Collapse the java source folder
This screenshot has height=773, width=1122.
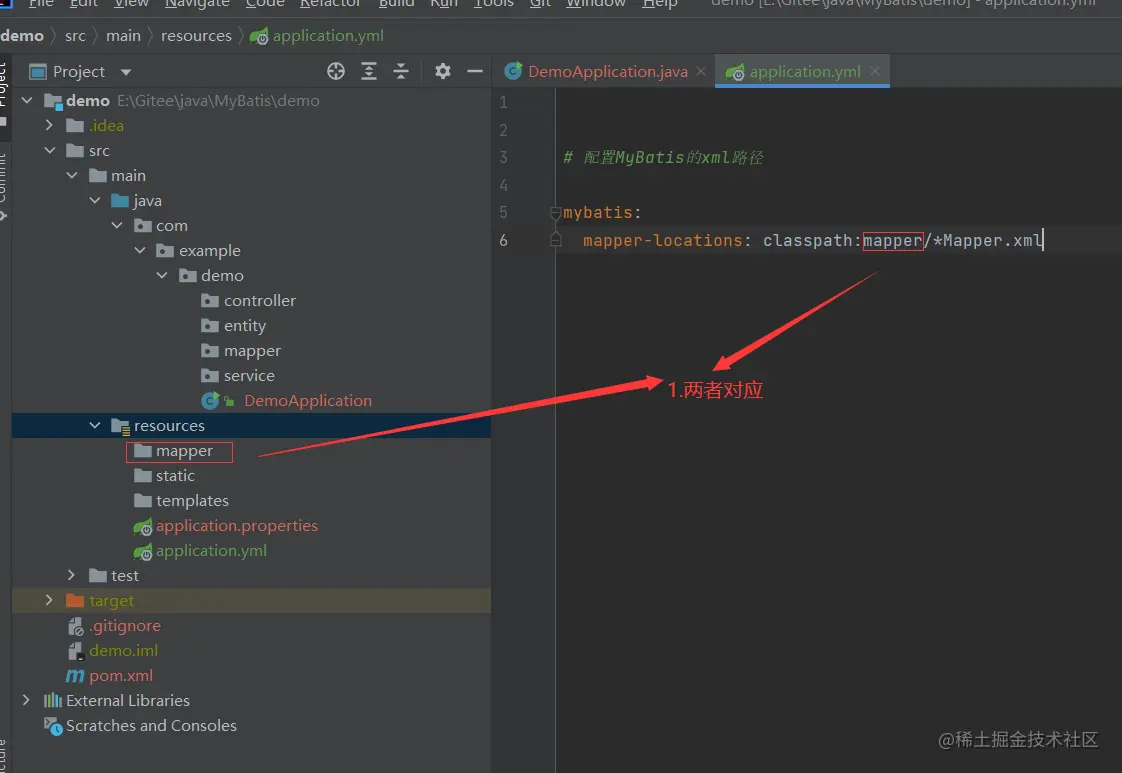click(94, 200)
